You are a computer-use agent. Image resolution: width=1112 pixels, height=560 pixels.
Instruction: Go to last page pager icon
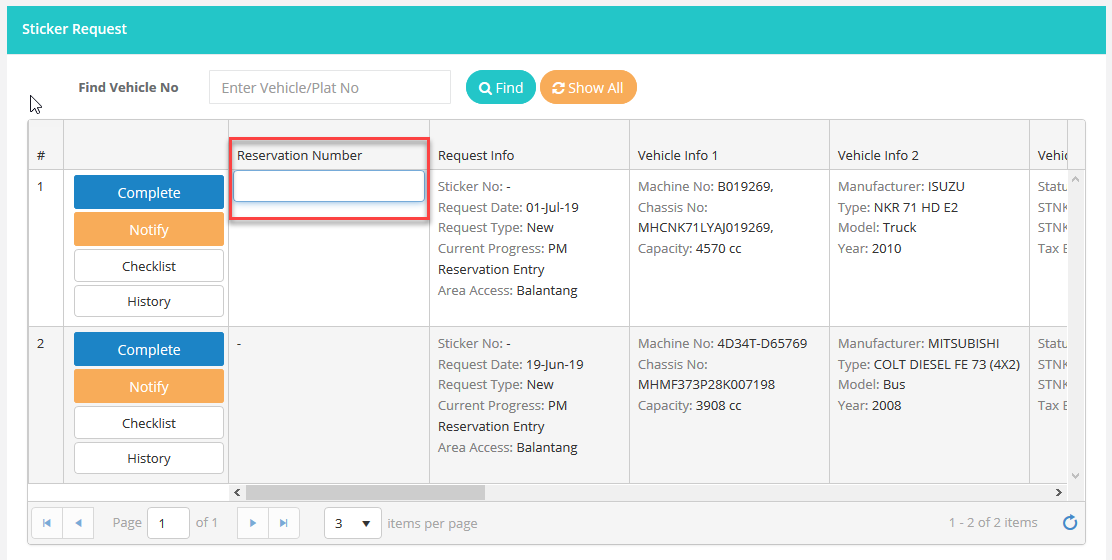[x=284, y=522]
